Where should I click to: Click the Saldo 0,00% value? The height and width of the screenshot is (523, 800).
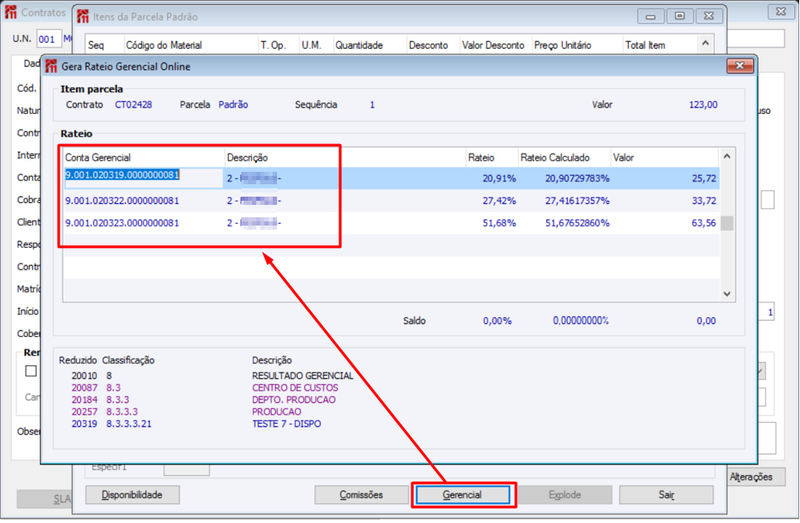(x=497, y=321)
